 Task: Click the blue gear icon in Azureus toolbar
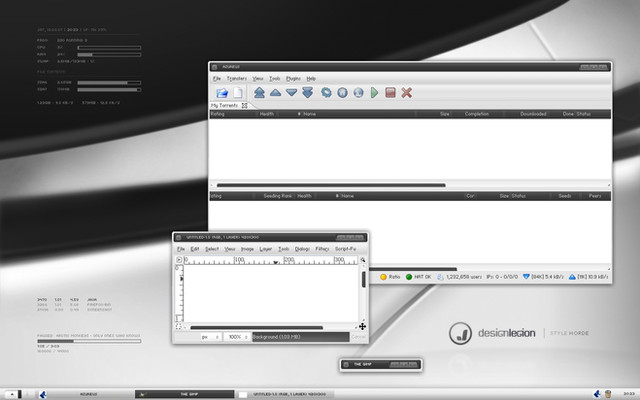326,93
